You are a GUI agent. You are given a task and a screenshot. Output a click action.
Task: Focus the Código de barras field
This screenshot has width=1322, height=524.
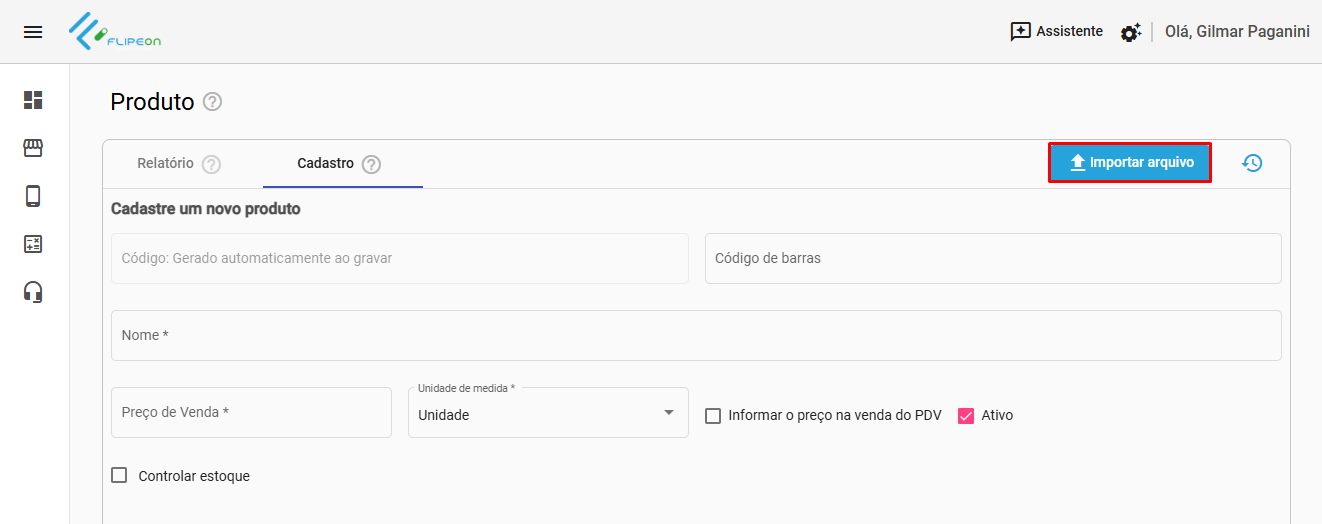click(993, 258)
